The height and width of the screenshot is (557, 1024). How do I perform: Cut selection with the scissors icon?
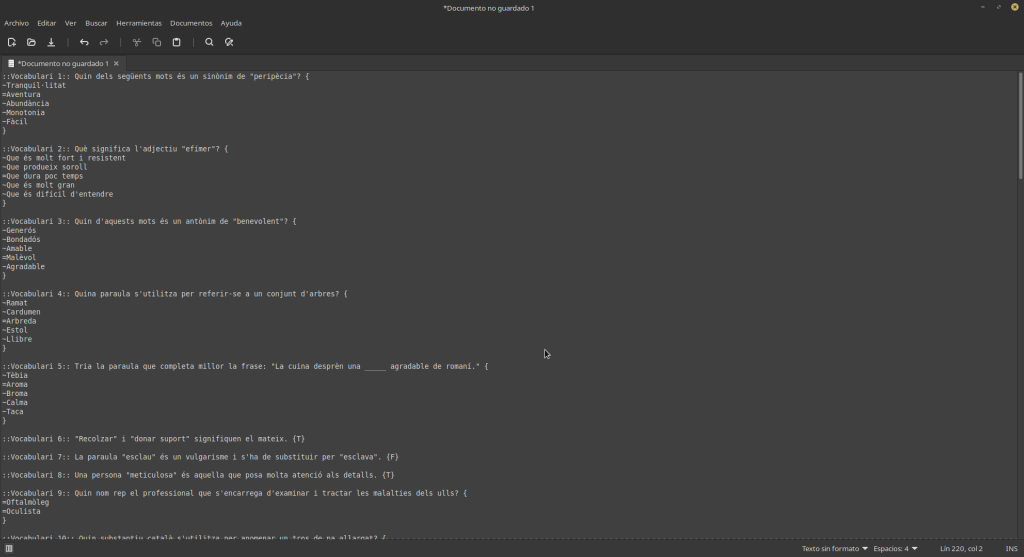tap(137, 42)
